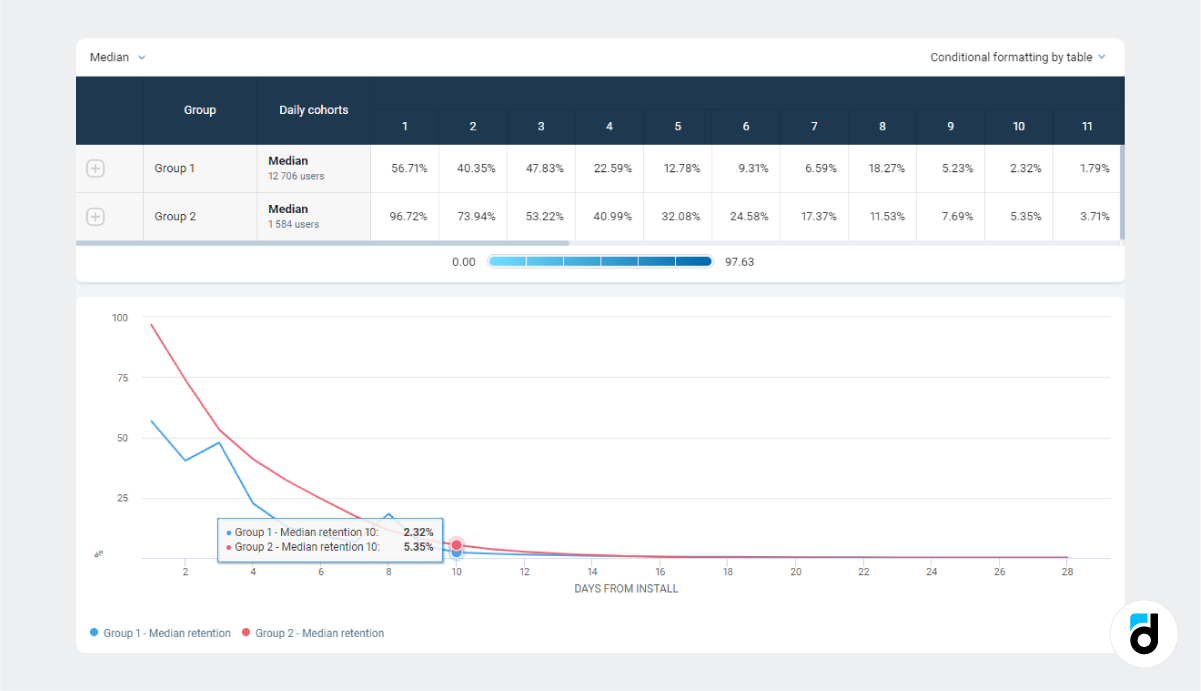Click the horizontal table scrollbar
Viewport: 1201px width, 691px height.
[x=322, y=243]
